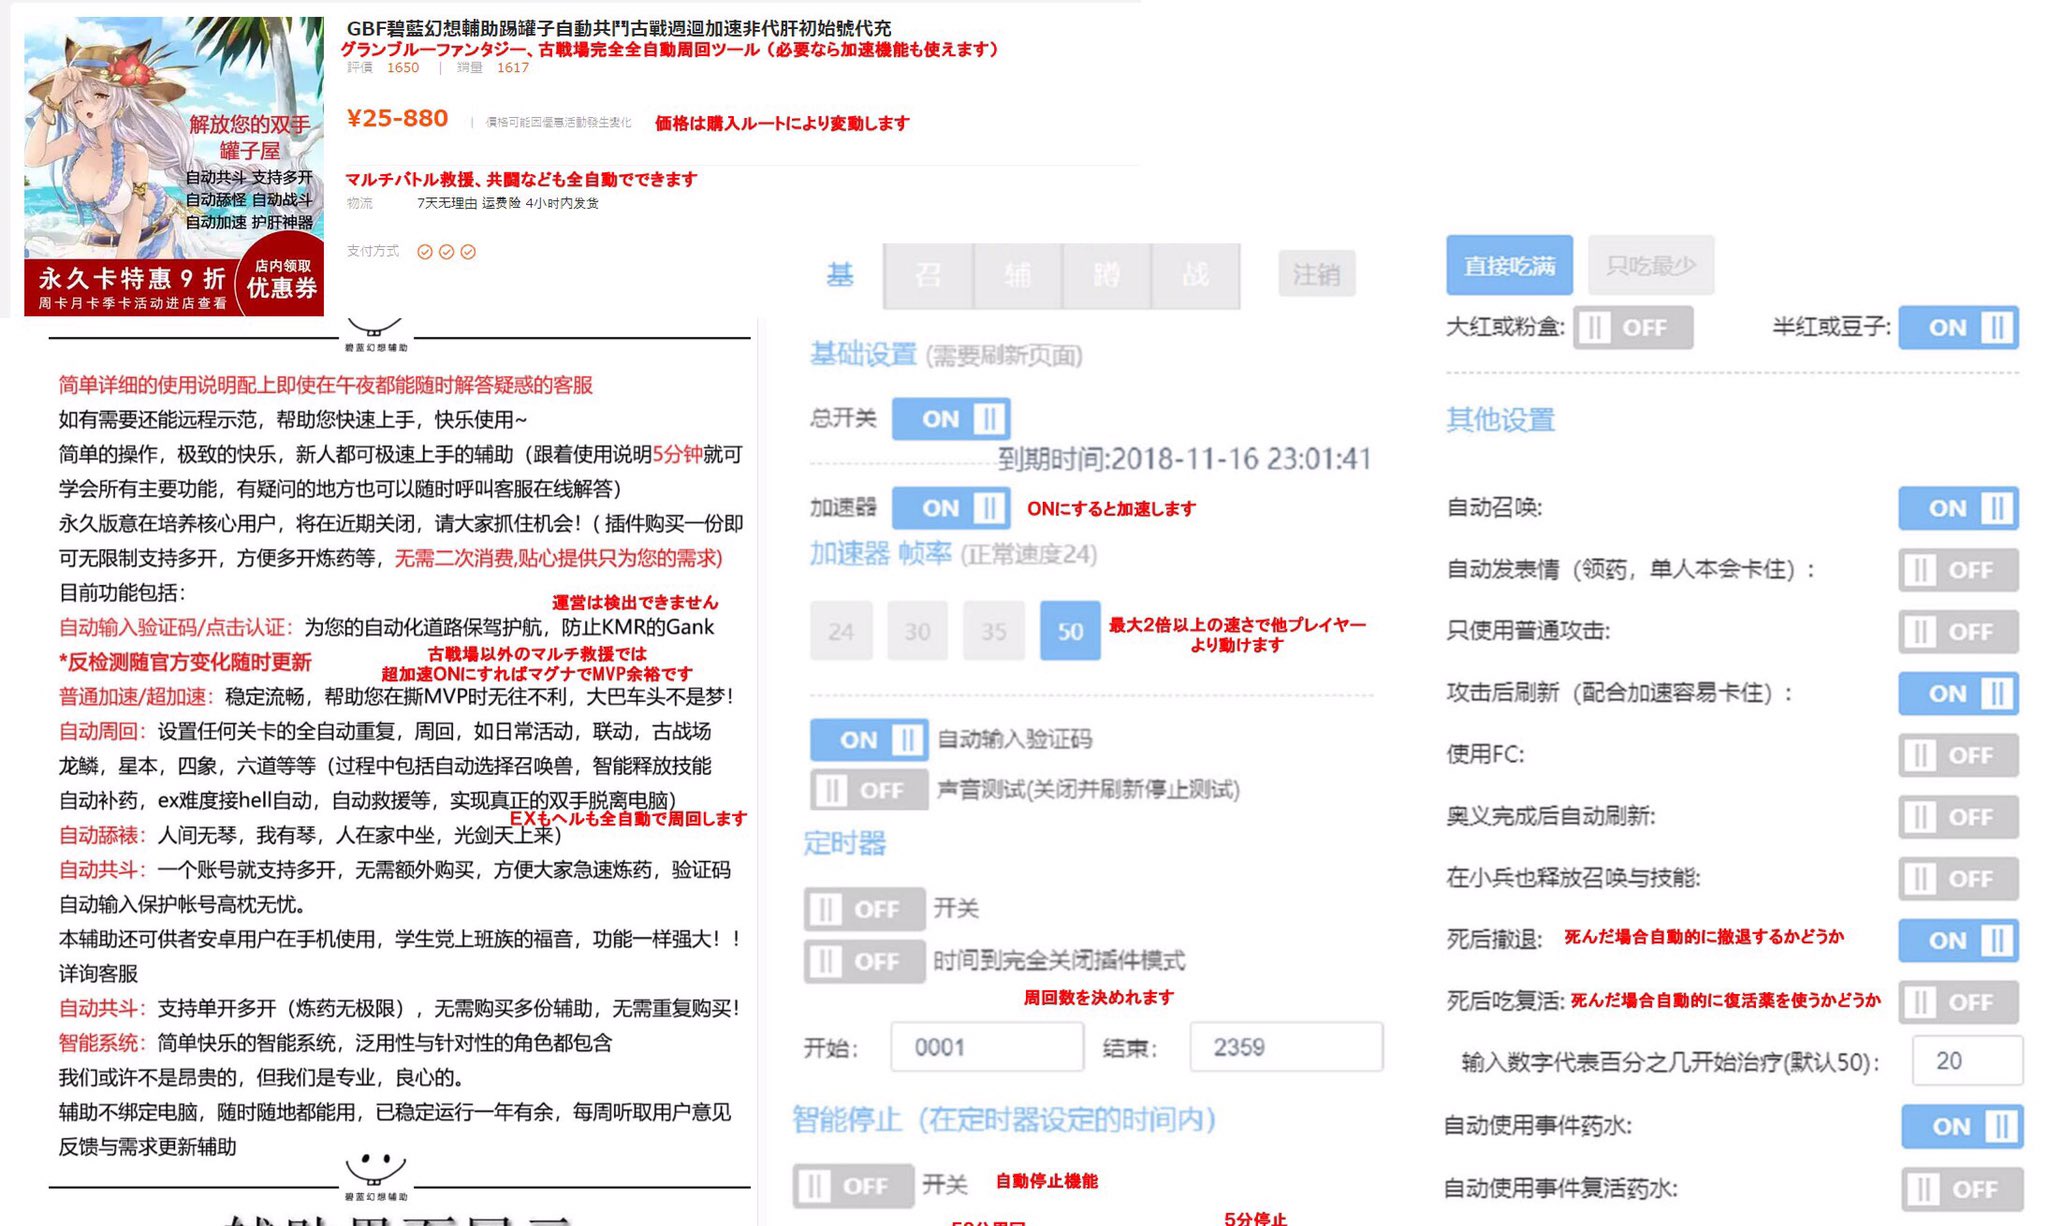Image resolution: width=2048 pixels, height=1226 pixels.
Task: Open the 基 basic settings tab
Action: (840, 275)
